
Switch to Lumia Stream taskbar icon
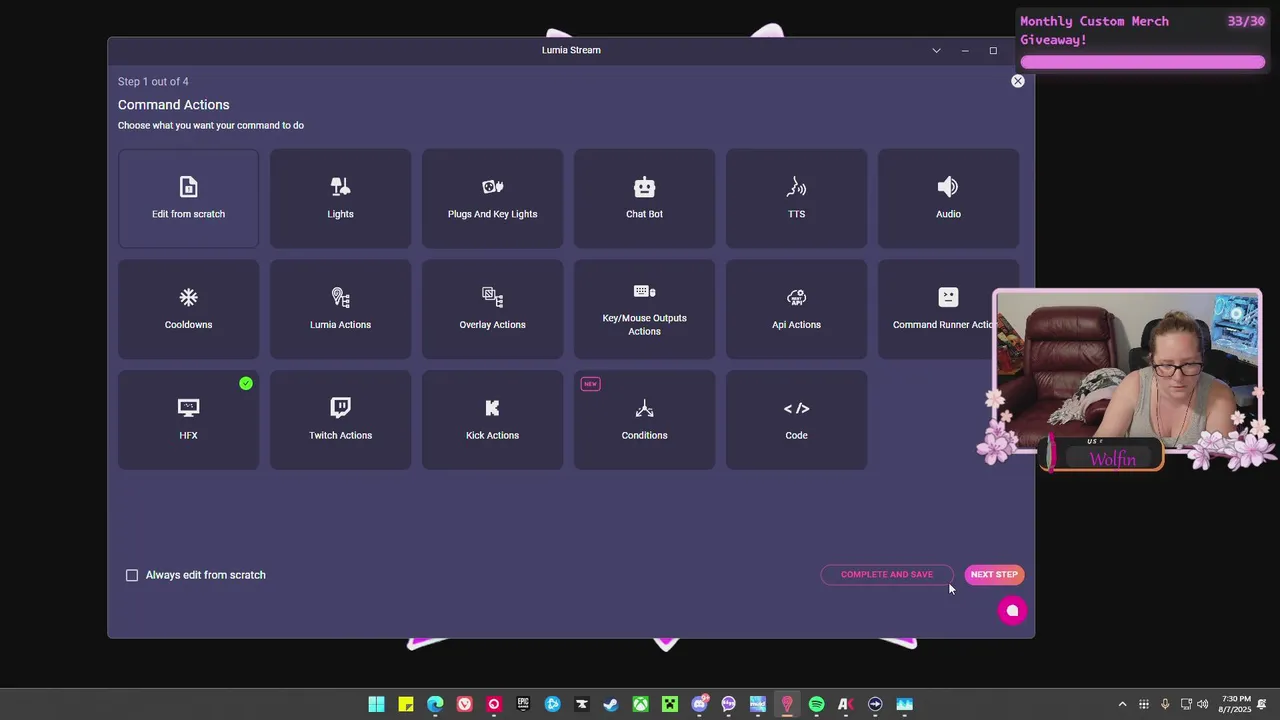[787, 704]
